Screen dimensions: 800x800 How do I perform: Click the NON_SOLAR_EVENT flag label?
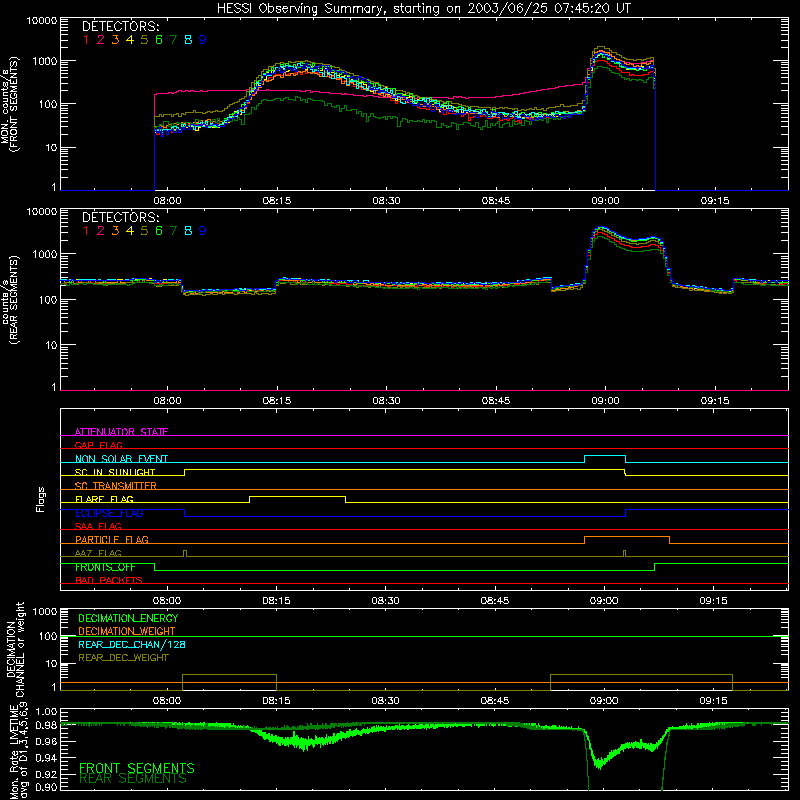(x=121, y=459)
